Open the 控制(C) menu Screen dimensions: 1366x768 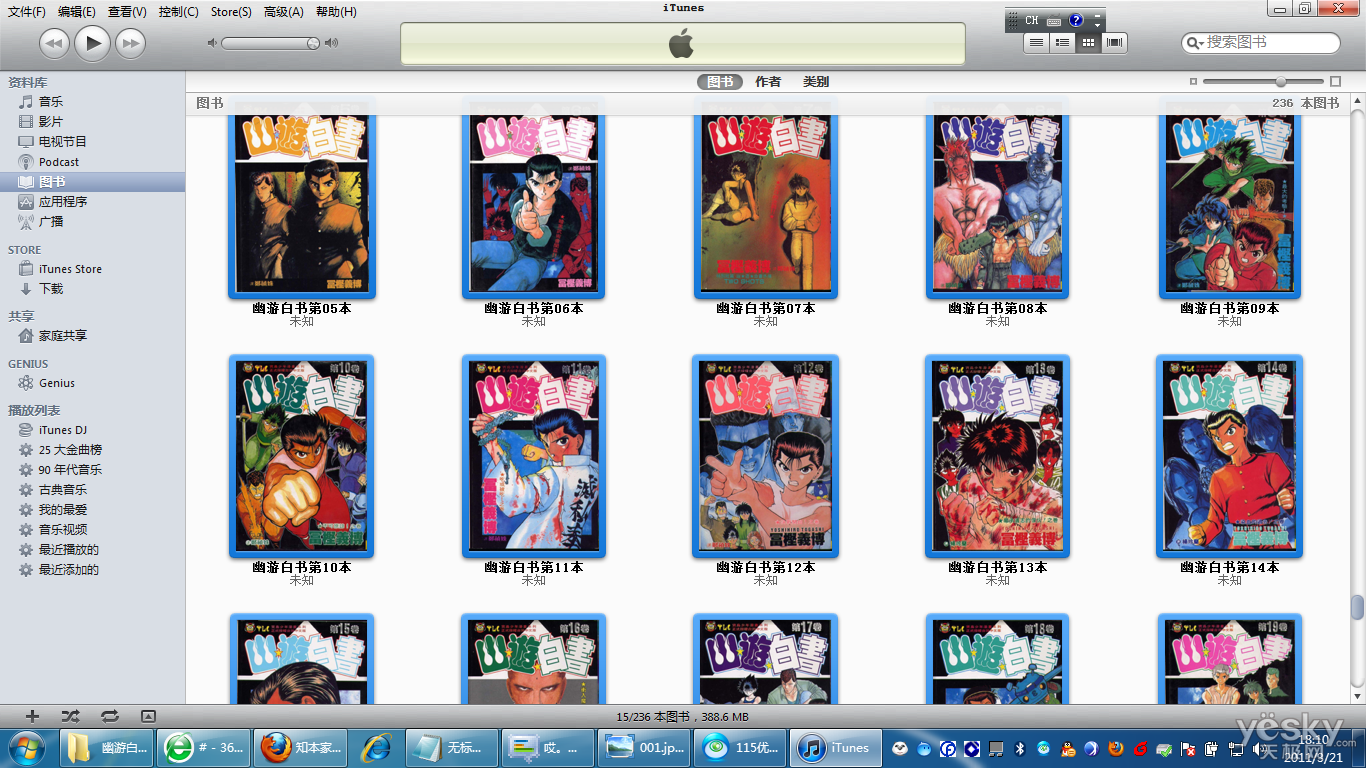point(178,12)
